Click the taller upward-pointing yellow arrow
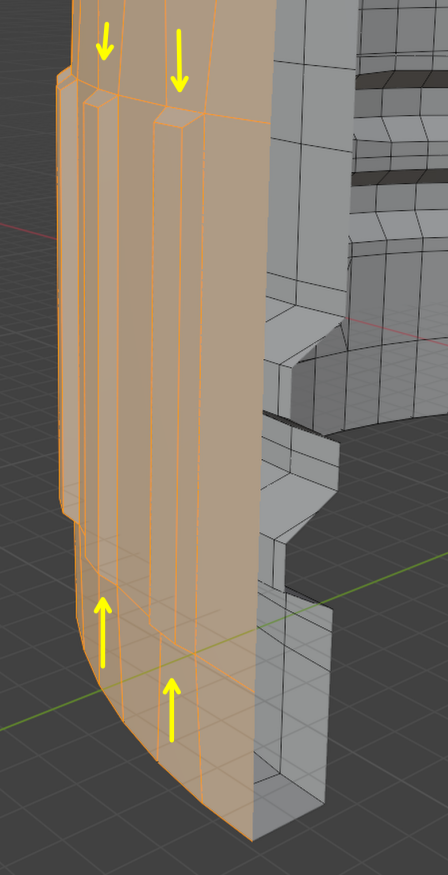 [102, 632]
